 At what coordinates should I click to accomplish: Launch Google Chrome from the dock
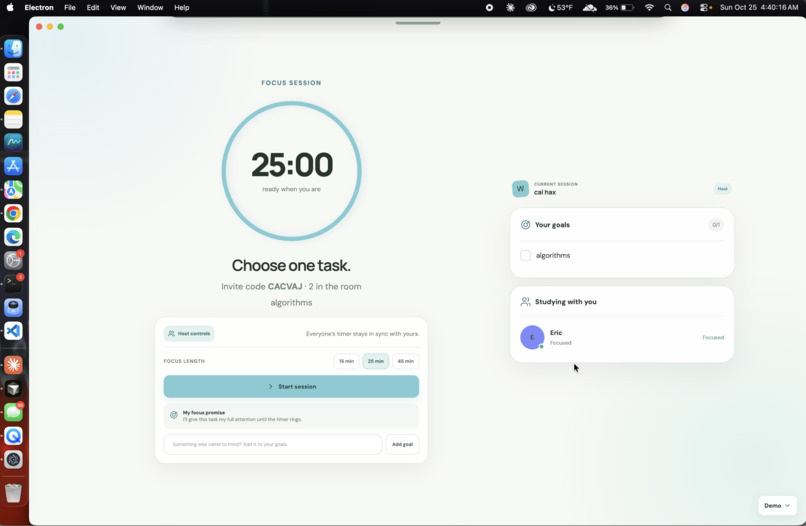pos(13,213)
